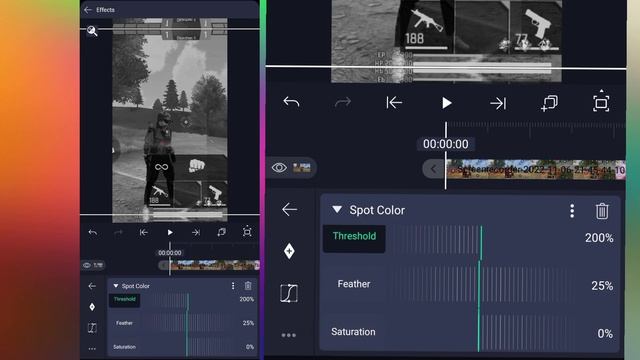Click the magnifier icon in the left preview
This screenshot has width=640, height=360.
(x=92, y=31)
